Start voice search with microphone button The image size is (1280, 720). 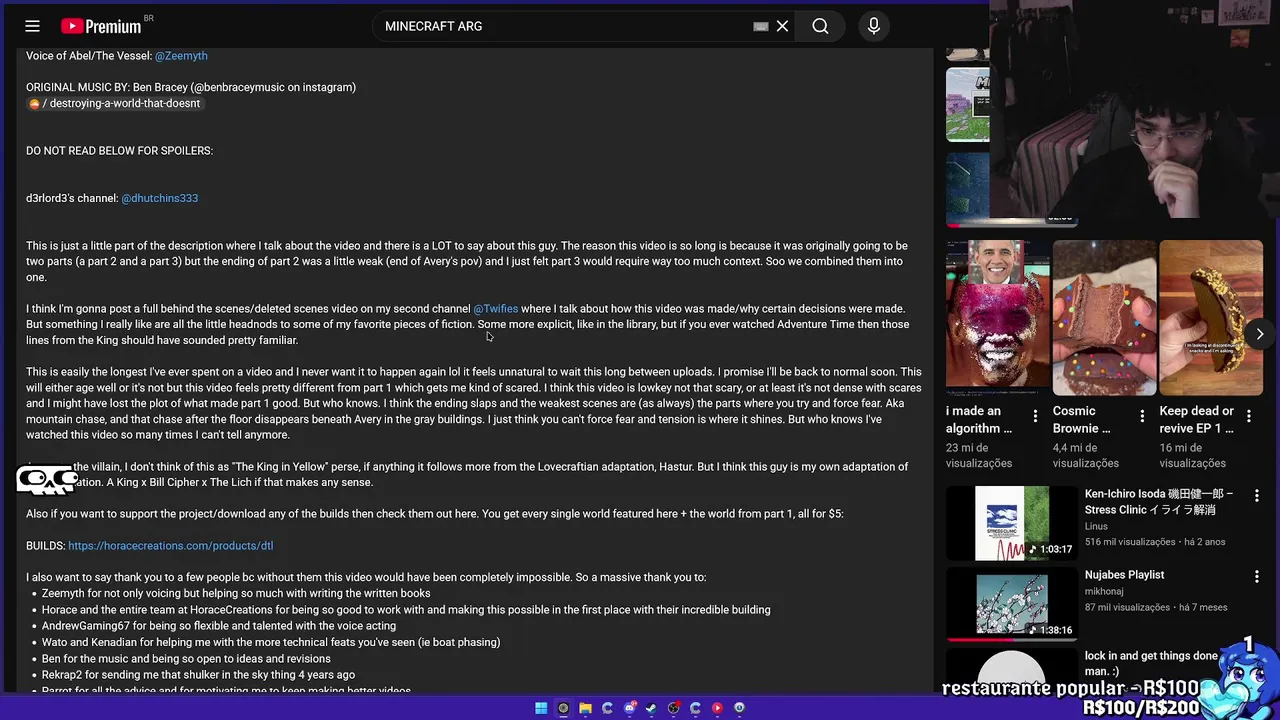tap(874, 26)
